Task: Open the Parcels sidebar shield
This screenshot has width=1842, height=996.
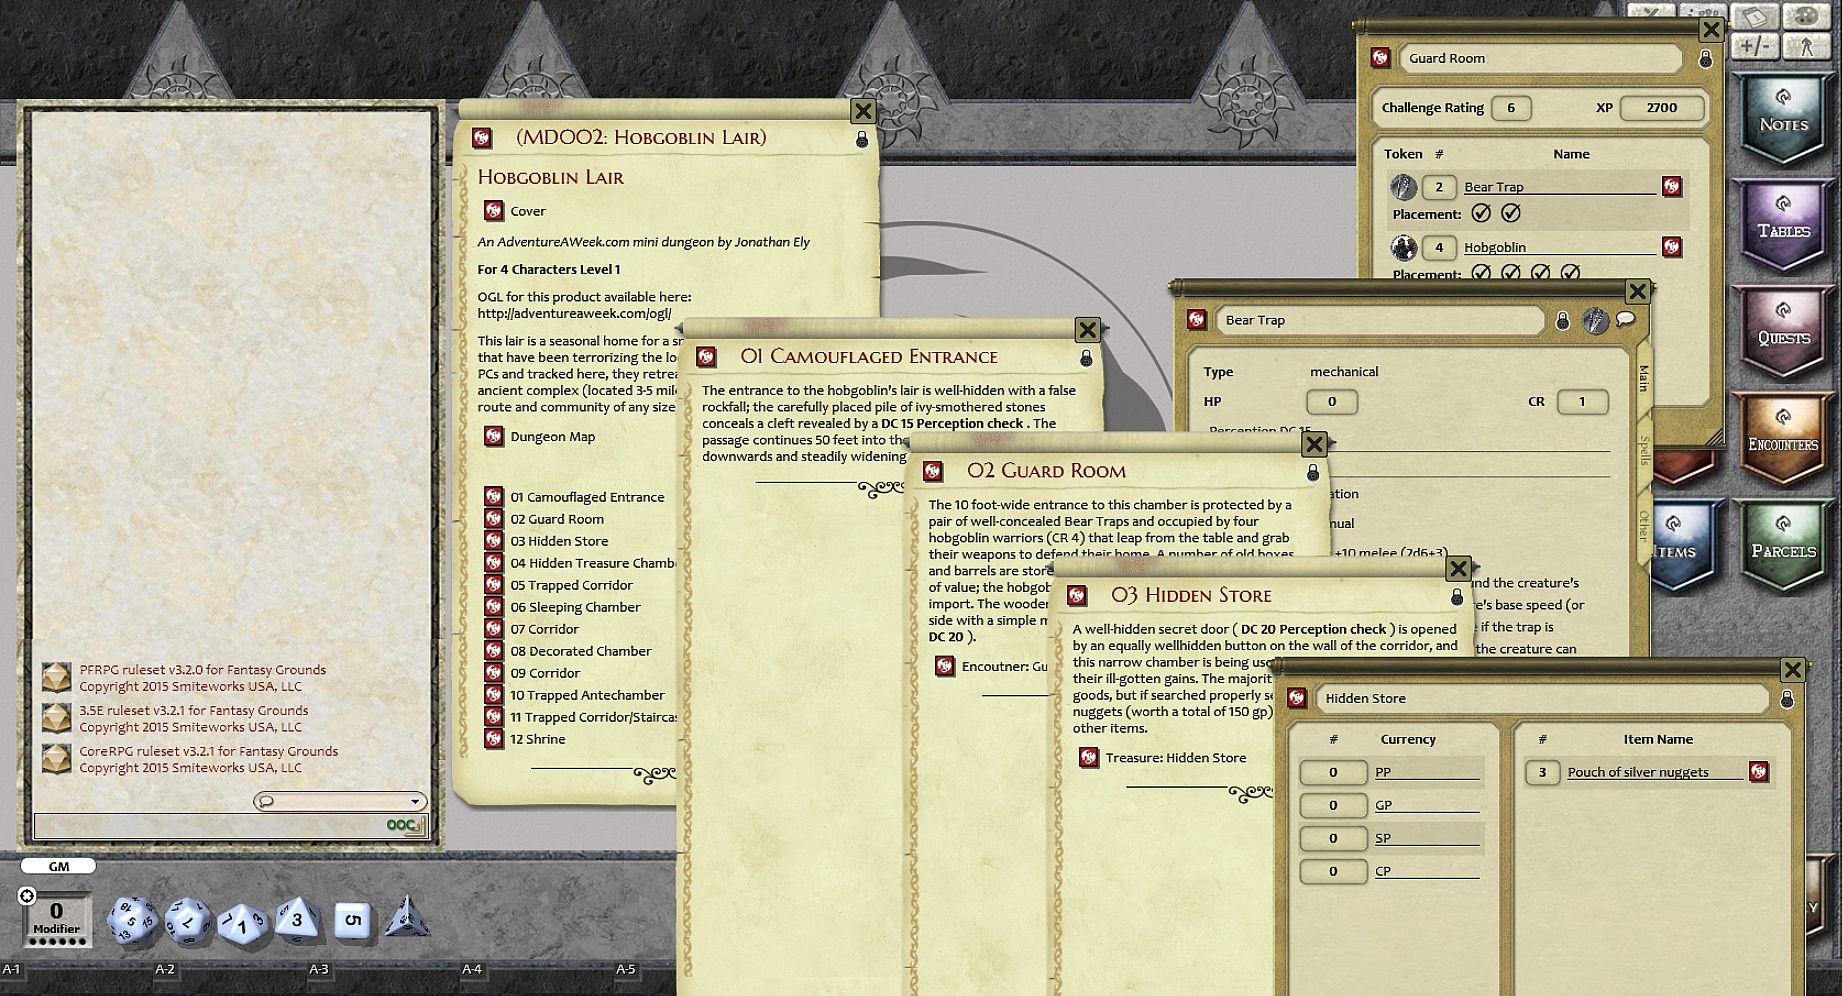Action: click(x=1783, y=548)
